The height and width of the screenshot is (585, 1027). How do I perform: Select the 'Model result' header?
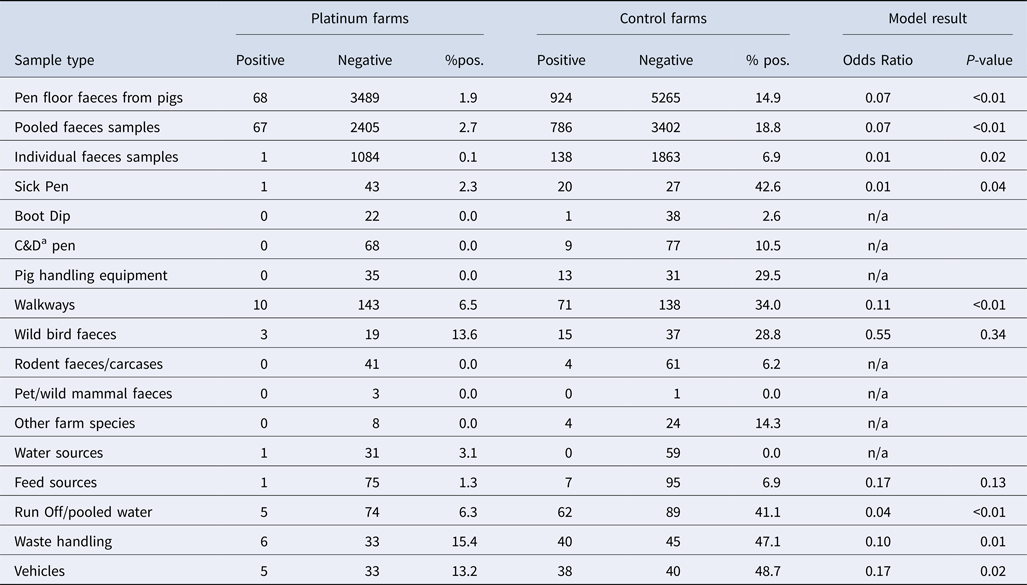pos(928,19)
